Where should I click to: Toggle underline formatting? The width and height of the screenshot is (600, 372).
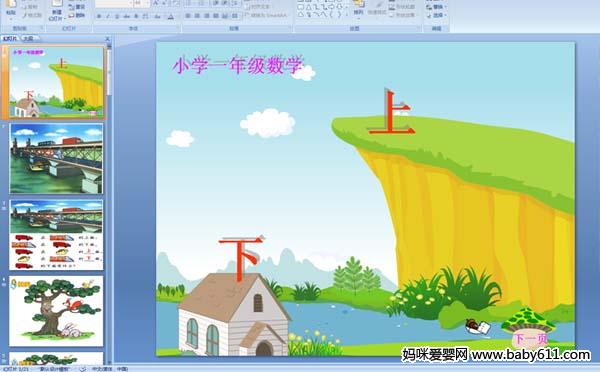coord(117,16)
